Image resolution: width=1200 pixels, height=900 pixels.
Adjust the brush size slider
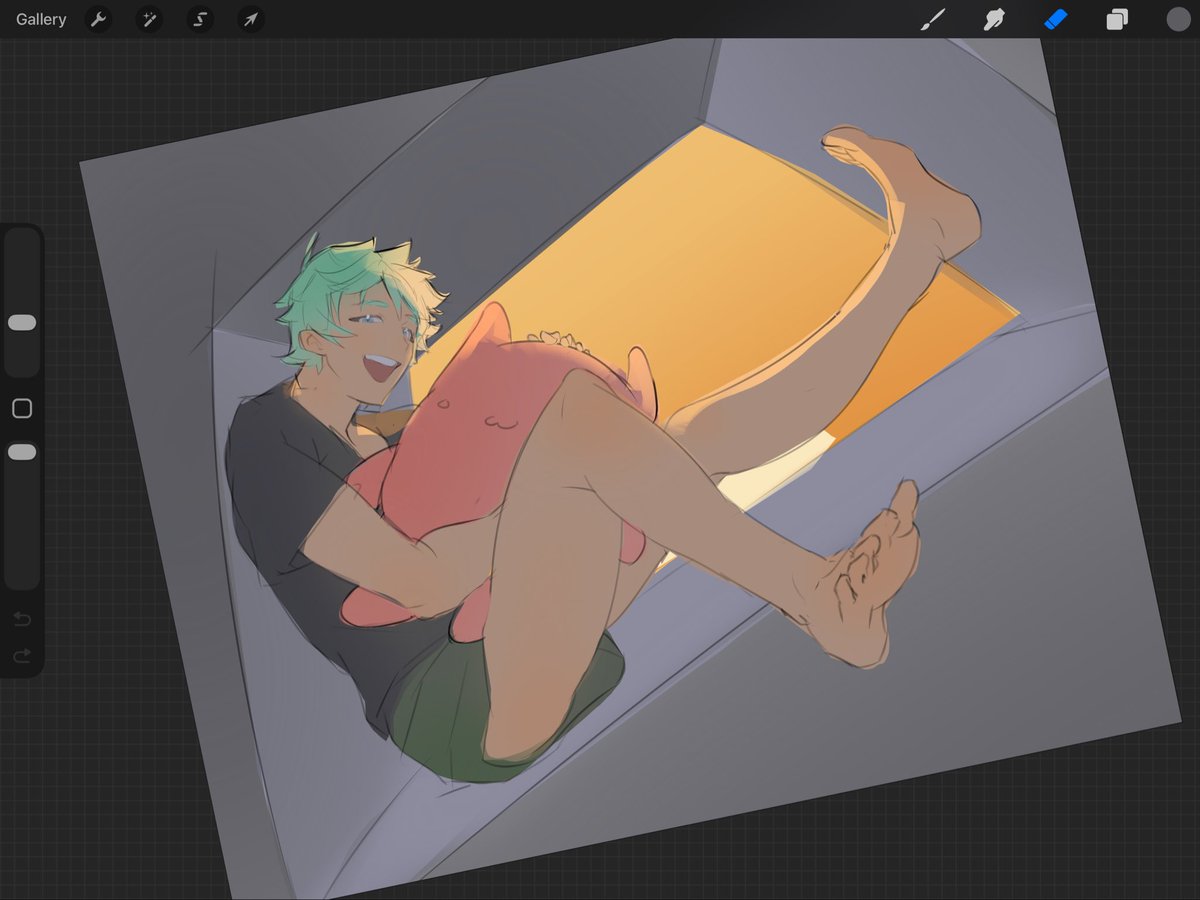pyautogui.click(x=22, y=322)
